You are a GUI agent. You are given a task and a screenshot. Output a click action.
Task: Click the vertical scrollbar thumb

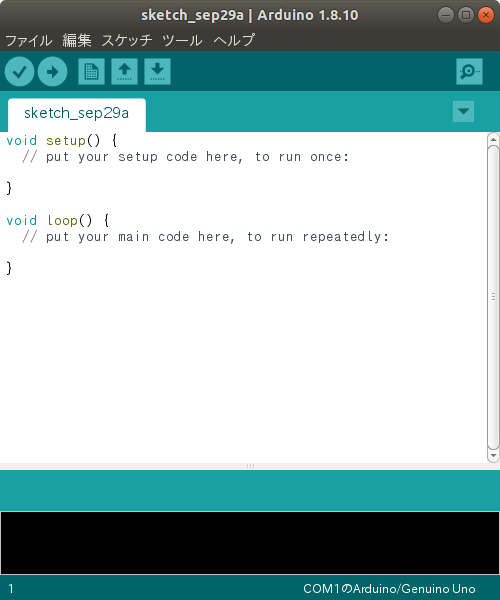(x=493, y=297)
